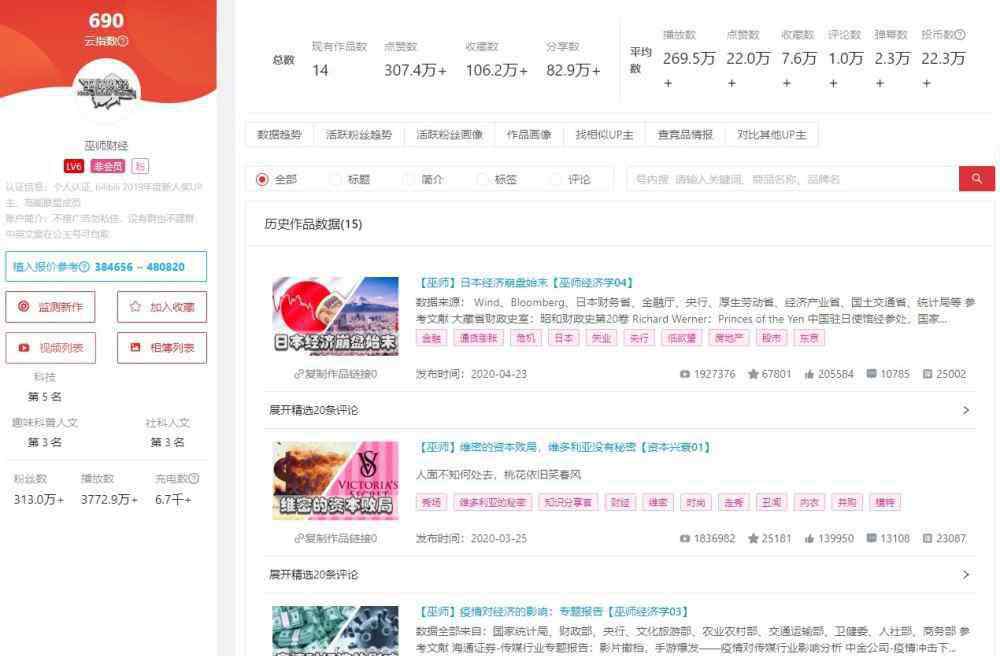Image resolution: width=1000 pixels, height=656 pixels.
Task: Click the red search magnifier button
Action: 976,179
